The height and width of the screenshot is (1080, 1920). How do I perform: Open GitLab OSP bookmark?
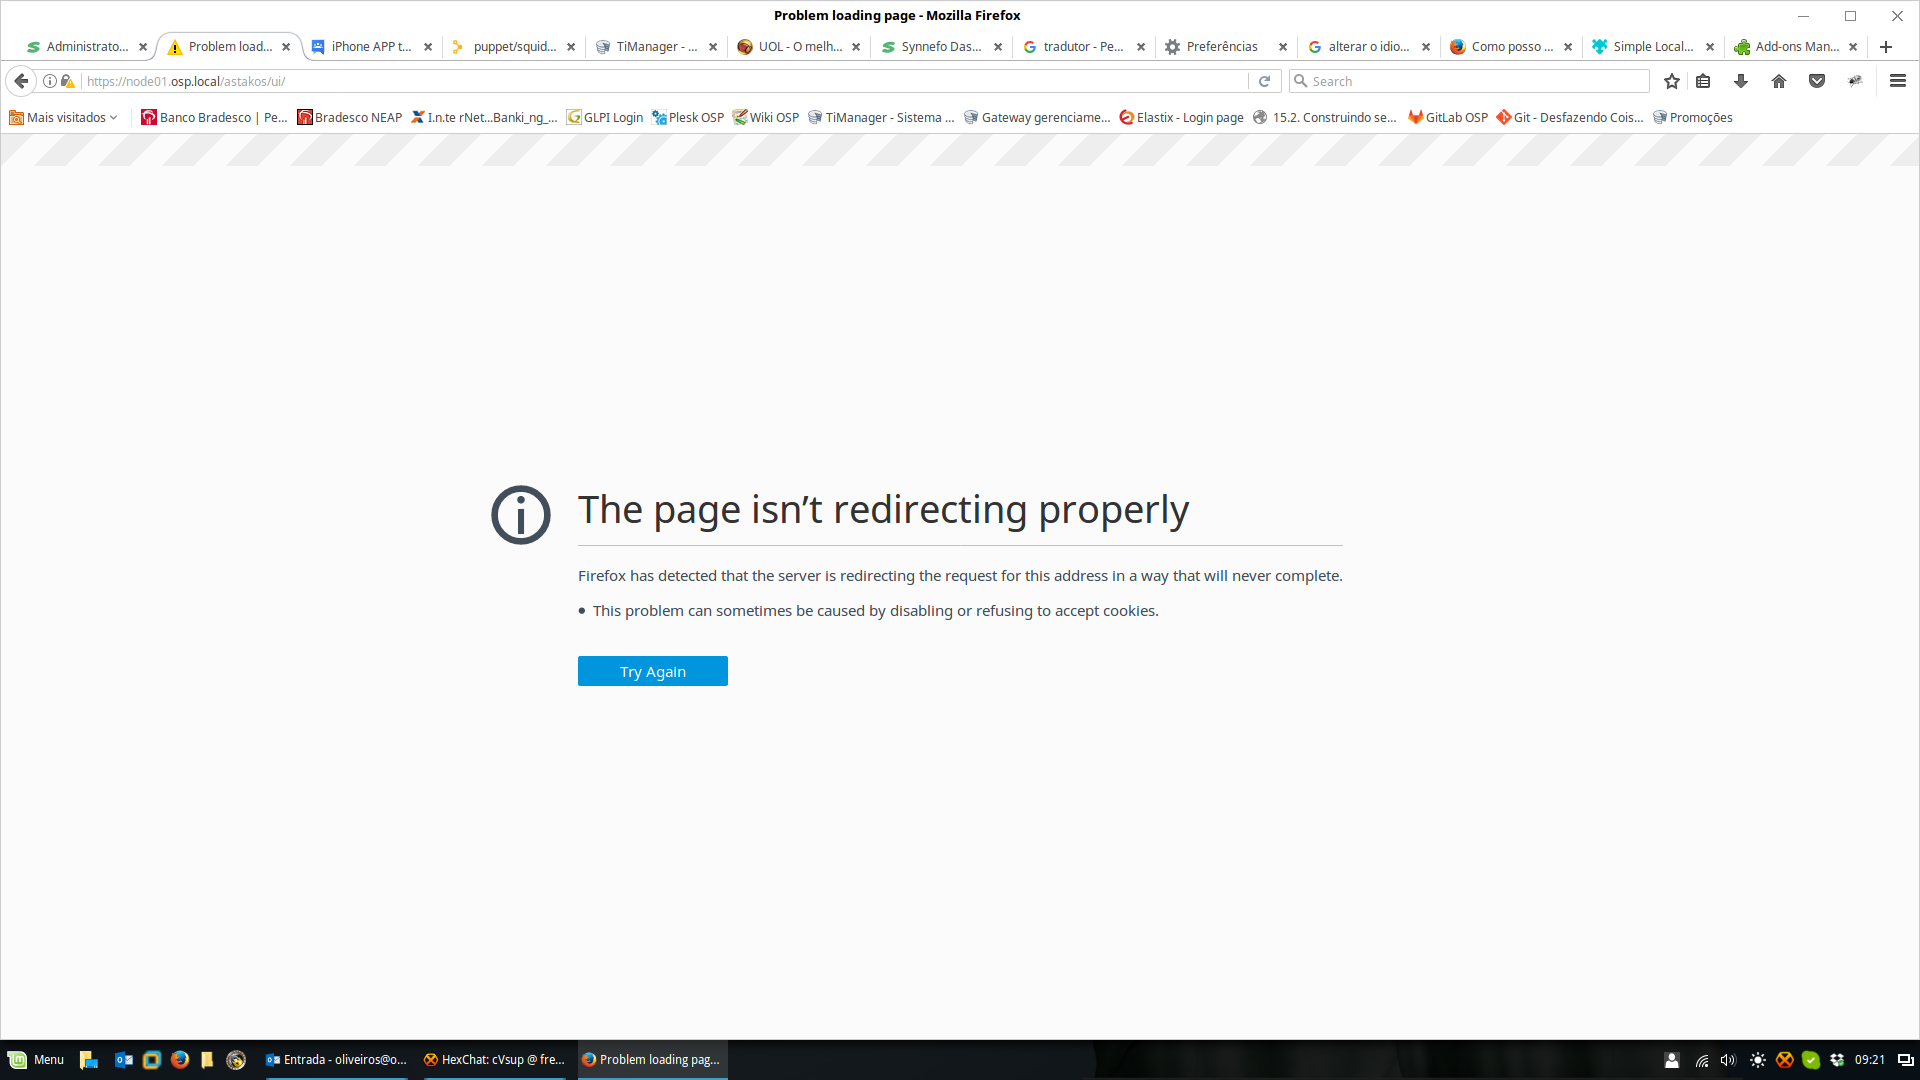click(x=1448, y=117)
